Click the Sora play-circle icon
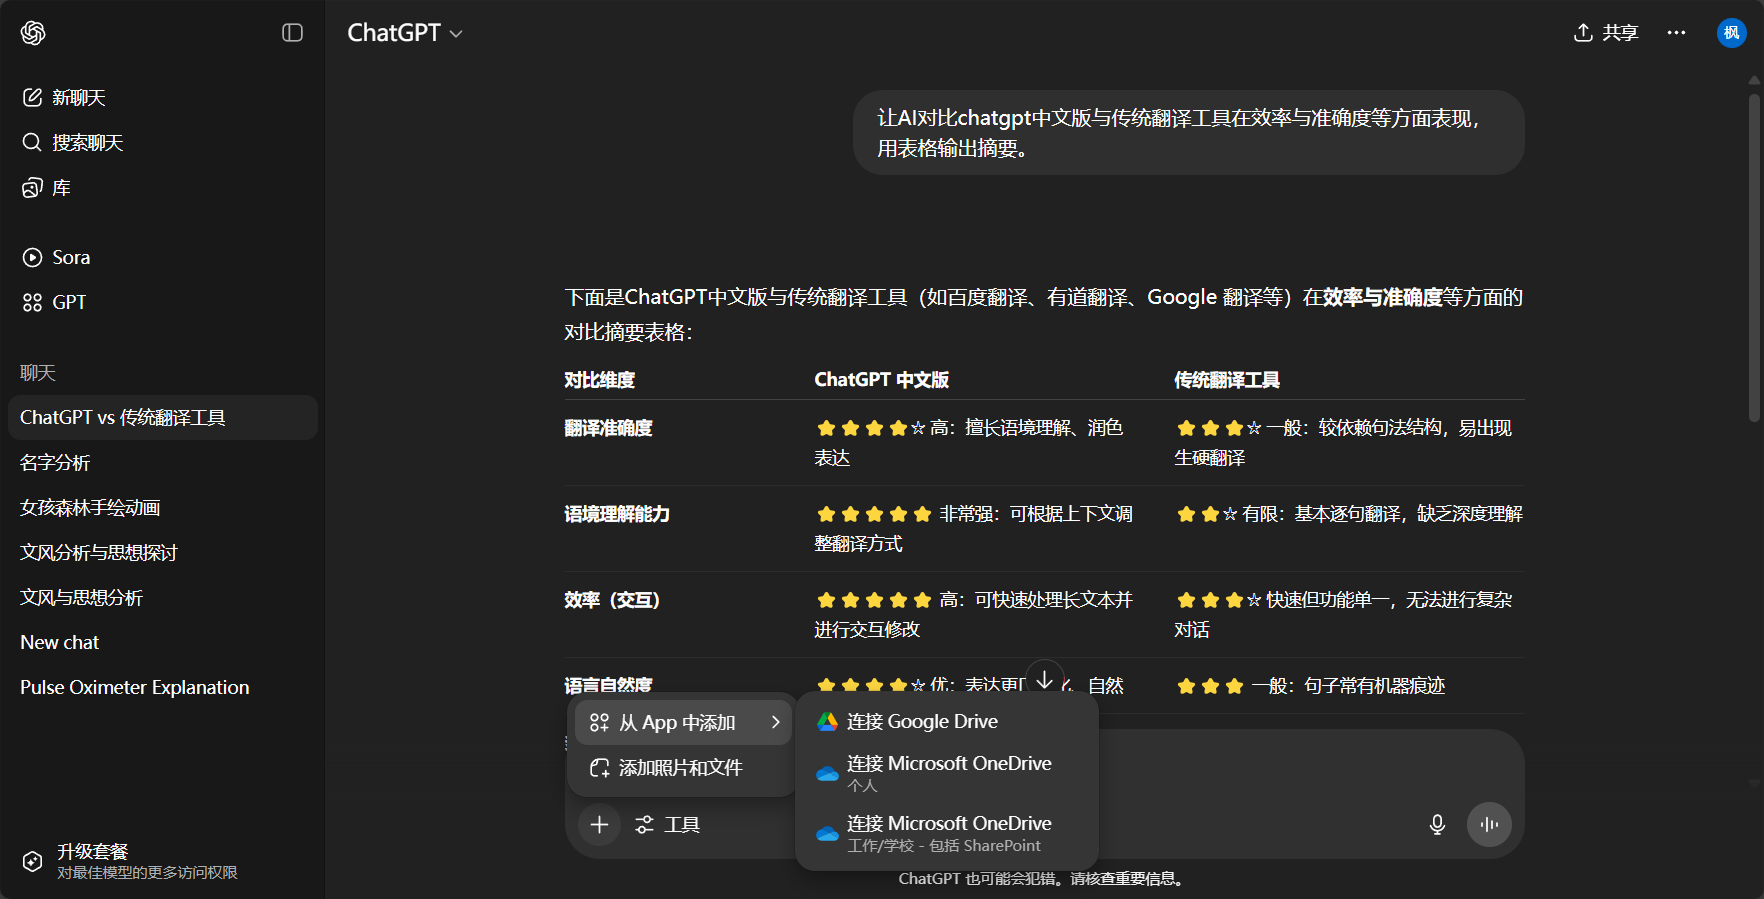Viewport: 1764px width, 899px height. coord(32,257)
